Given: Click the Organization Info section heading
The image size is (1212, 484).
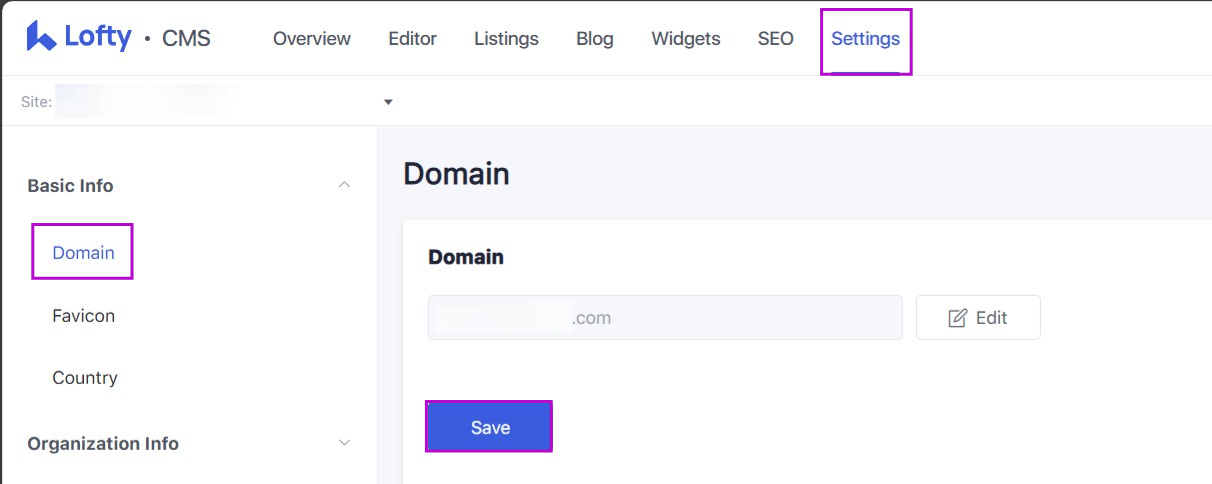Looking at the screenshot, I should point(103,444).
